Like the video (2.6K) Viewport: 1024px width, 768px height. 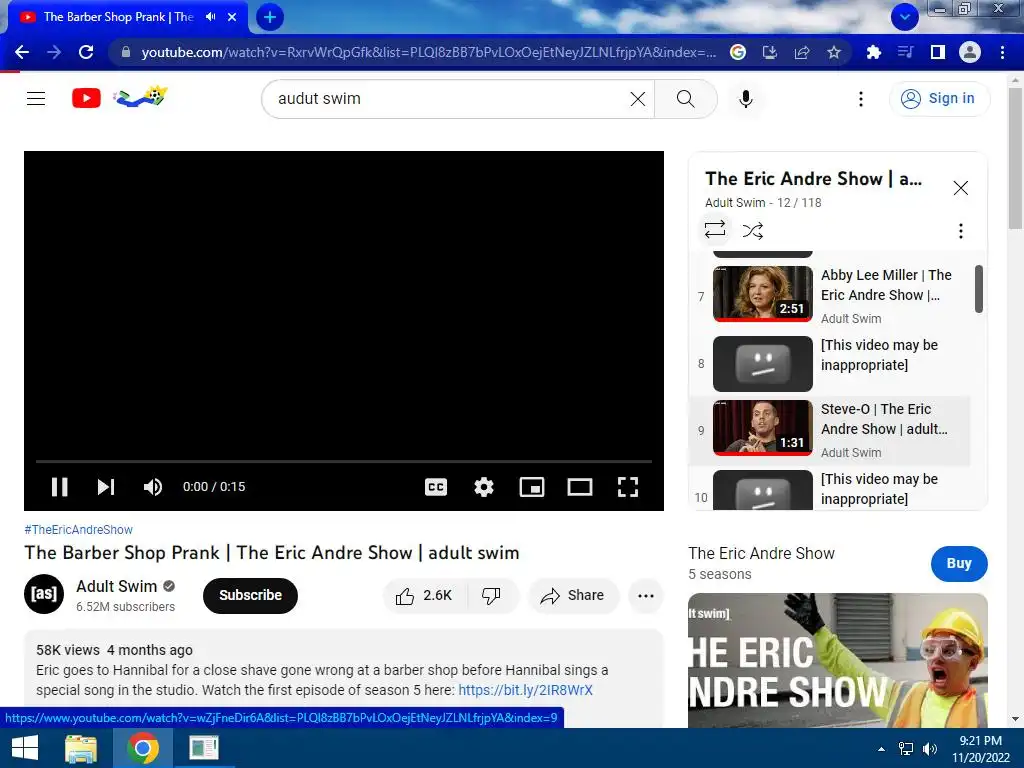pos(425,596)
